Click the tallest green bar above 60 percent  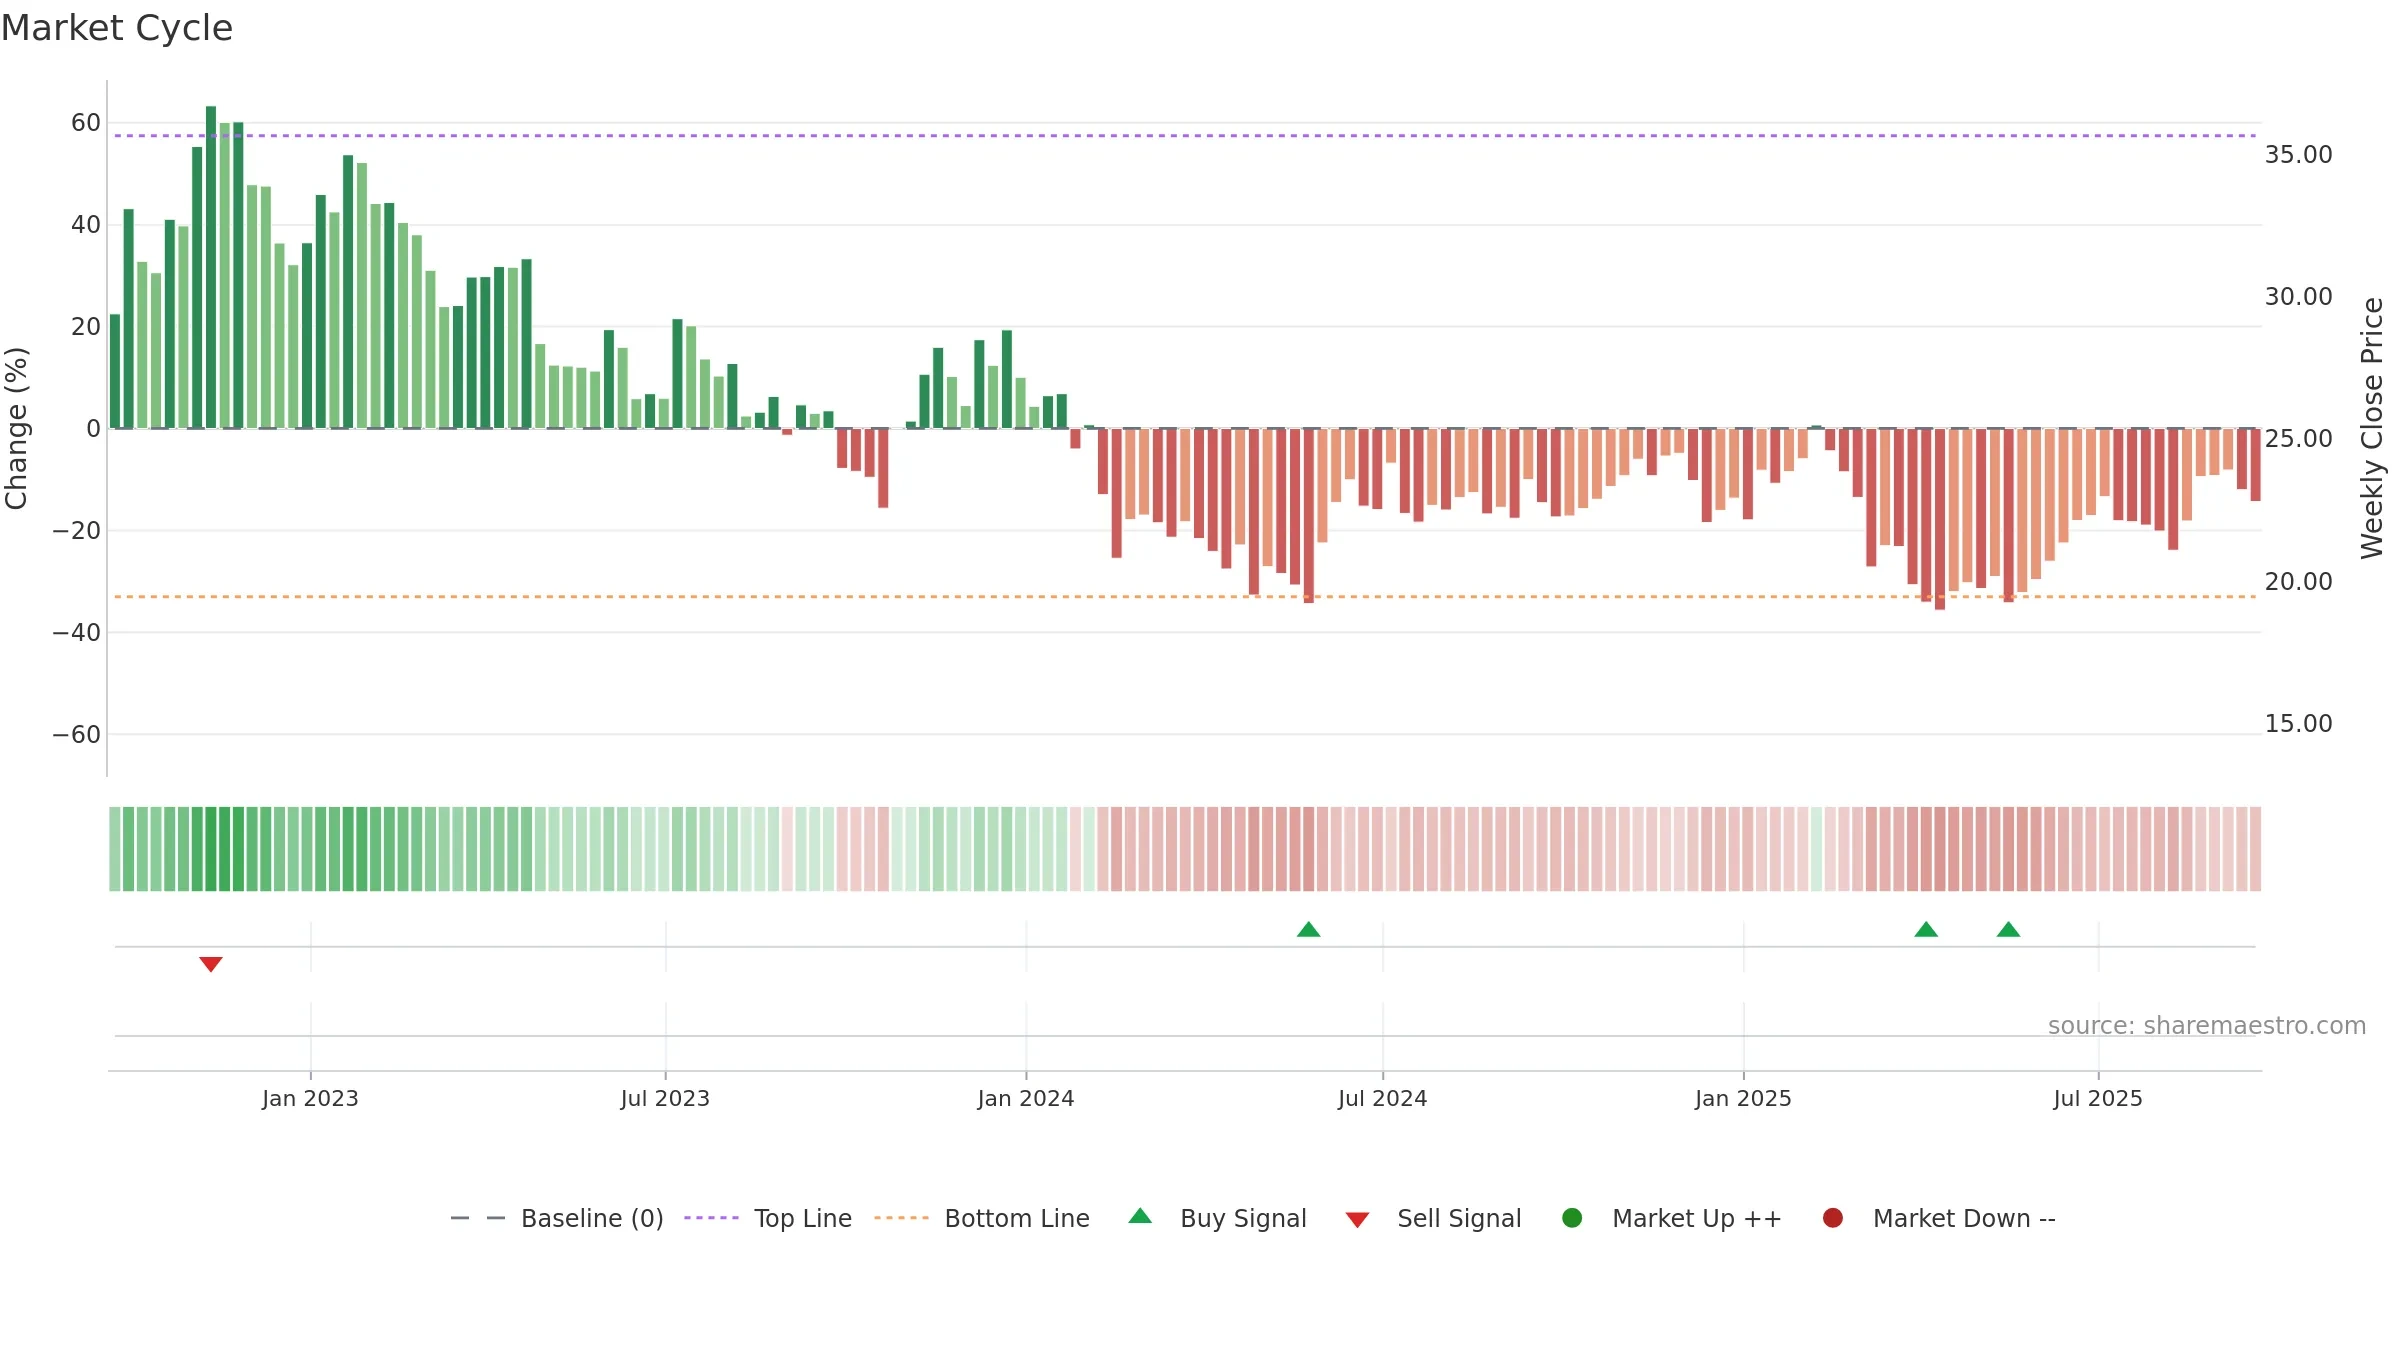tap(211, 267)
